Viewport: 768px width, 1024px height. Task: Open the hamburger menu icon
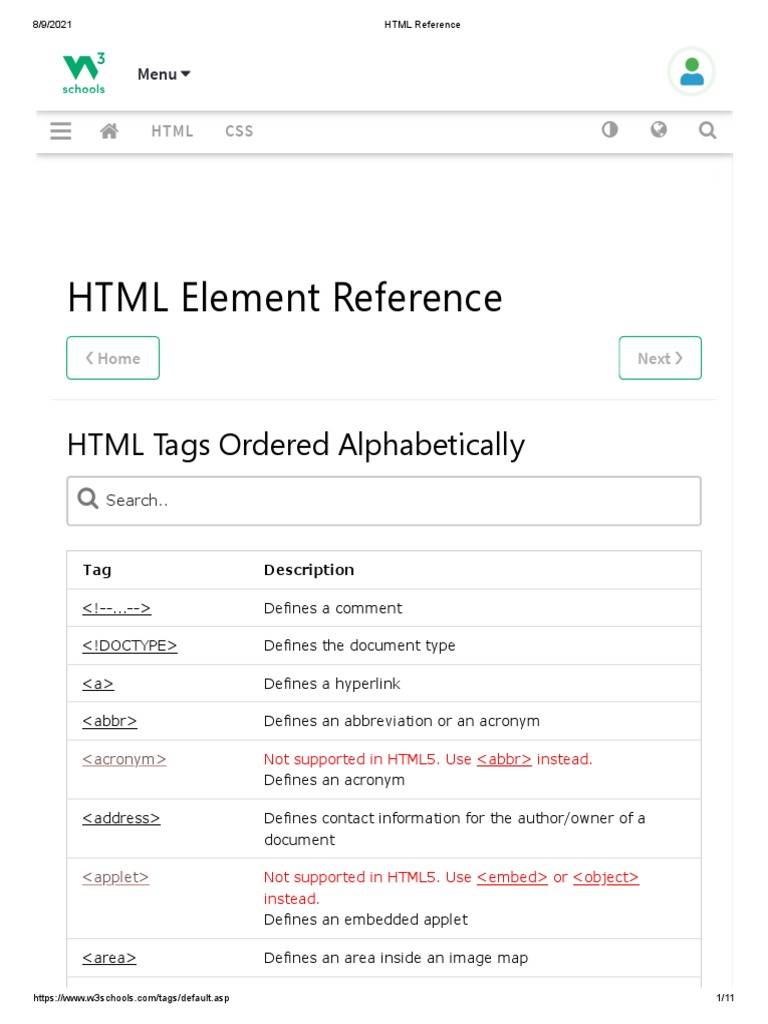[61, 131]
